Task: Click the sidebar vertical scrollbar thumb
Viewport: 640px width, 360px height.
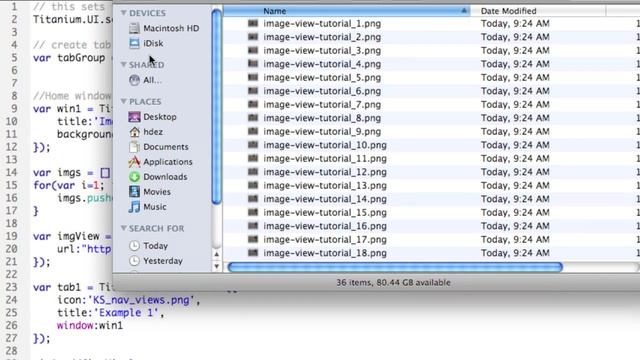Action: [217, 106]
